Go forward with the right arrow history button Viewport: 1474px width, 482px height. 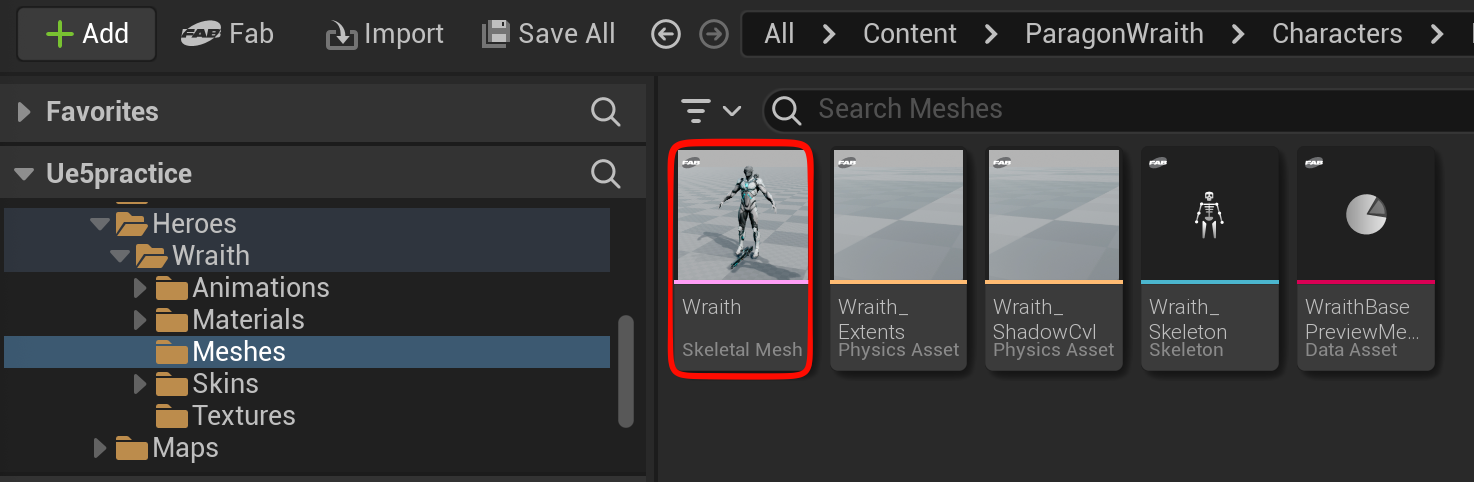click(713, 34)
